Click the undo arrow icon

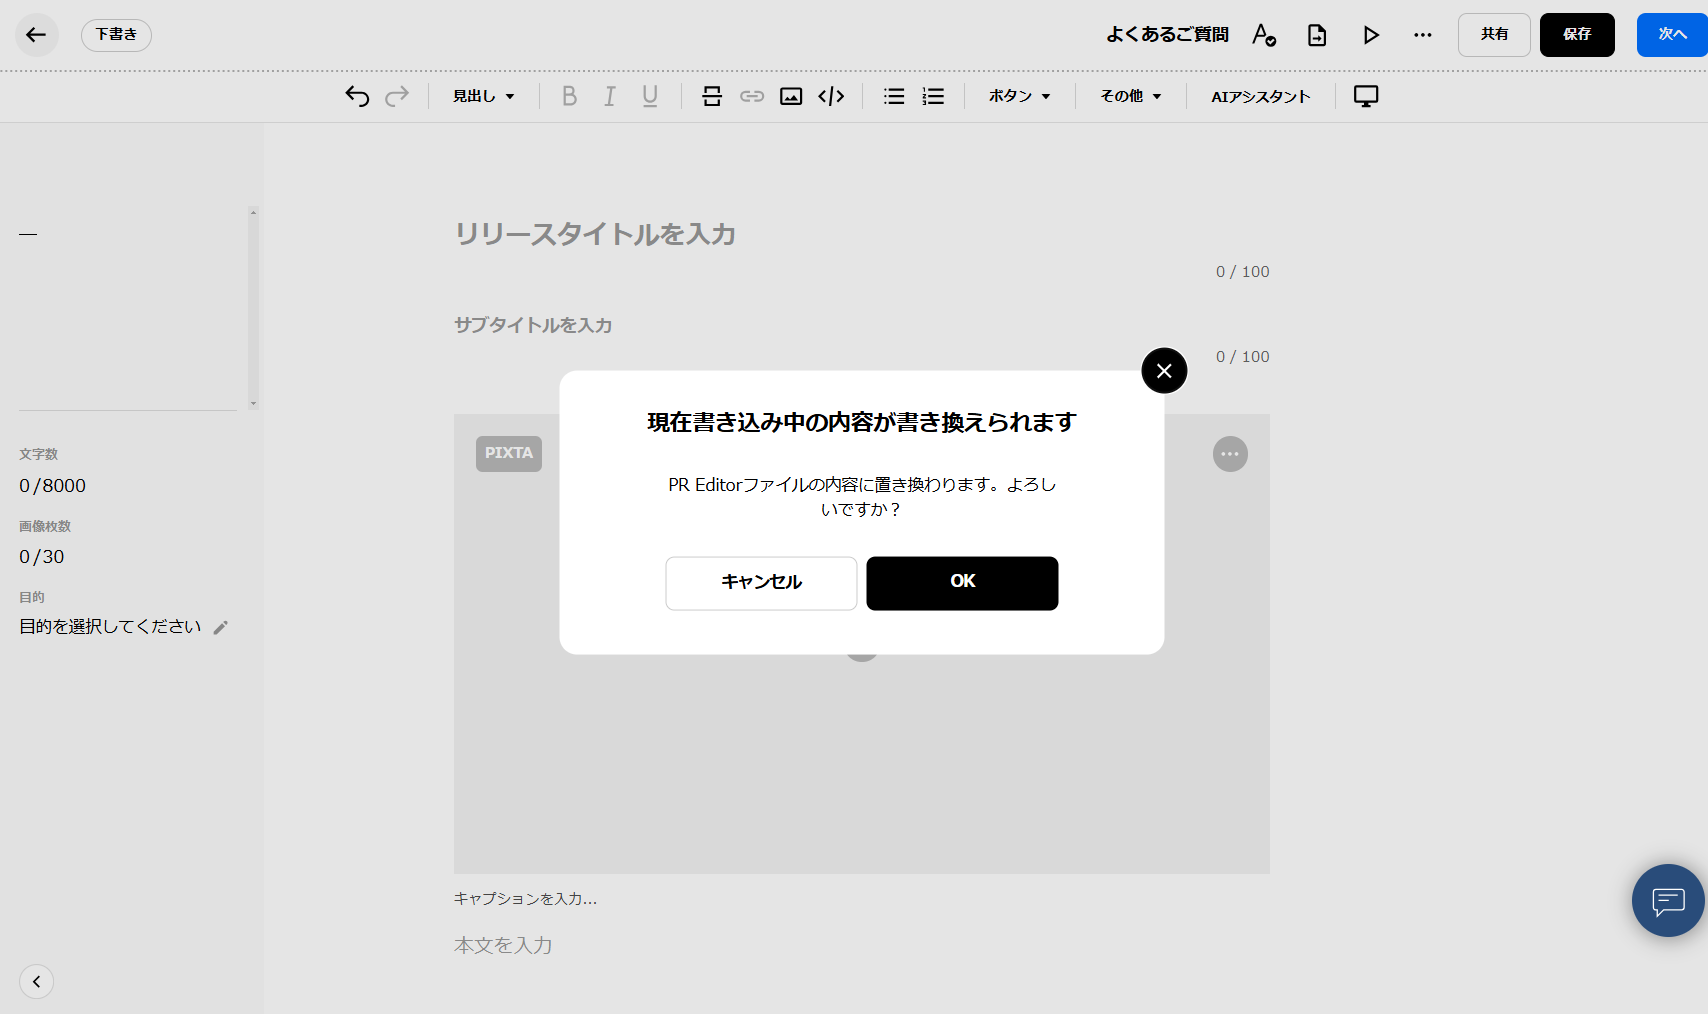pos(357,96)
